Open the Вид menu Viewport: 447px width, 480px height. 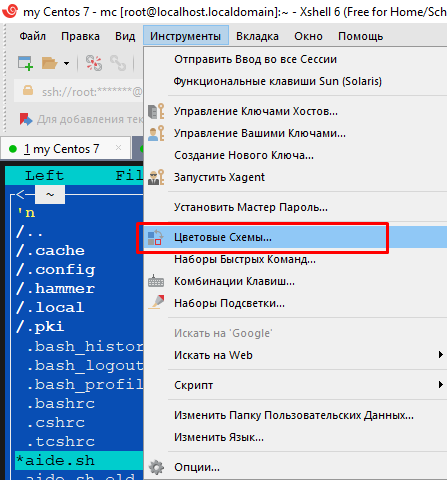[125, 36]
